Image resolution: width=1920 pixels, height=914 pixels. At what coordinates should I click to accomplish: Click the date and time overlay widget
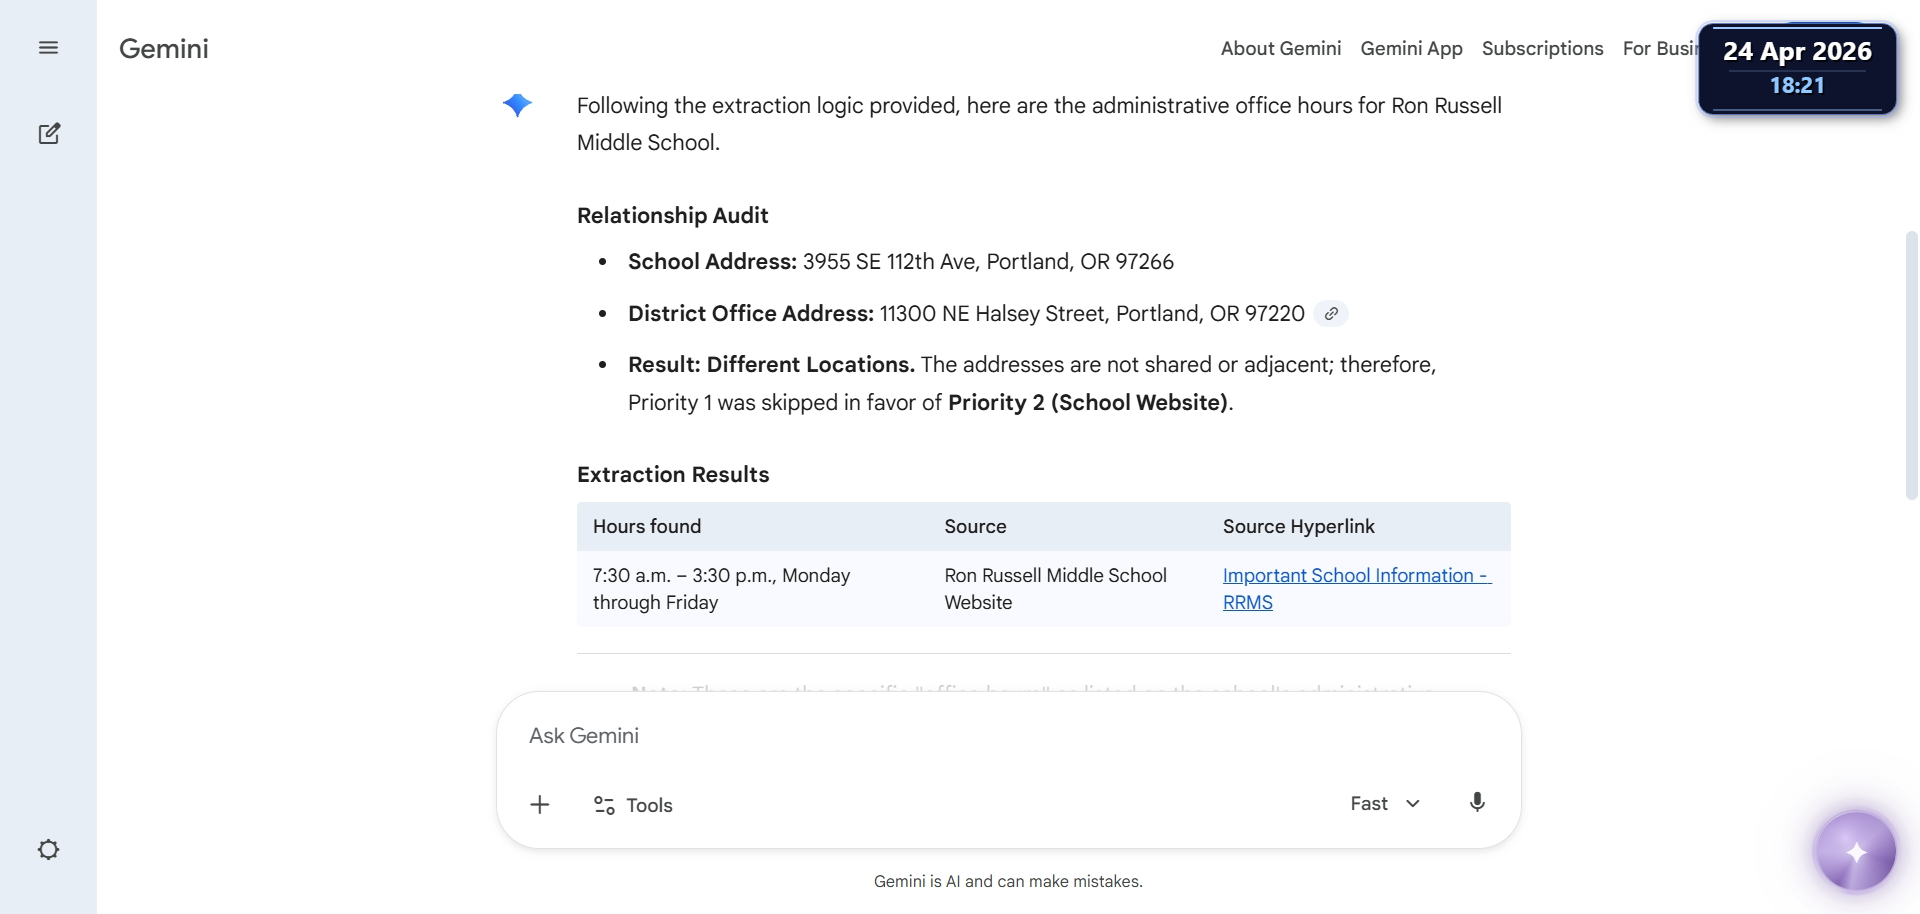[1797, 68]
